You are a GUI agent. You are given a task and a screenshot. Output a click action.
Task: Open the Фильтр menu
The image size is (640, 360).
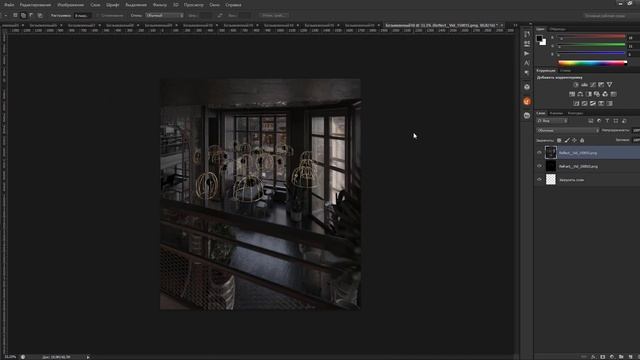click(160, 5)
